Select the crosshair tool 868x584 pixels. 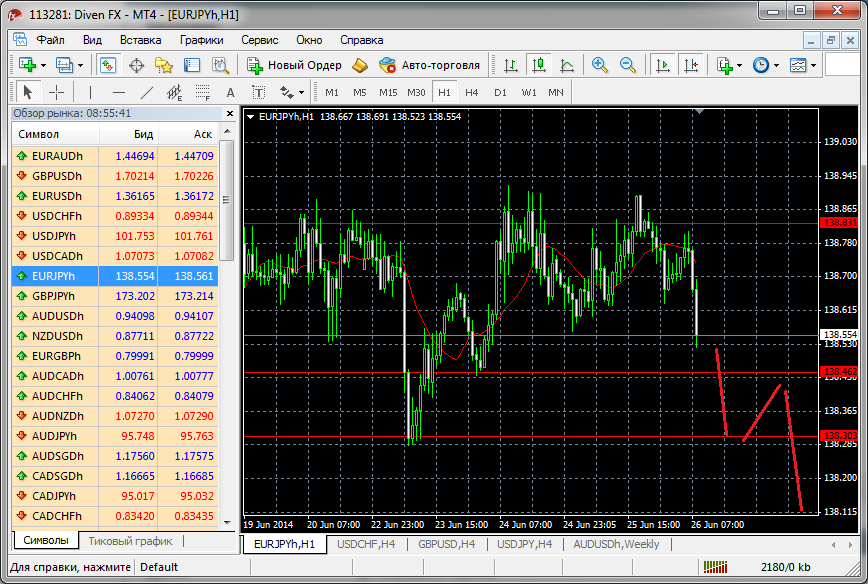click(56, 92)
